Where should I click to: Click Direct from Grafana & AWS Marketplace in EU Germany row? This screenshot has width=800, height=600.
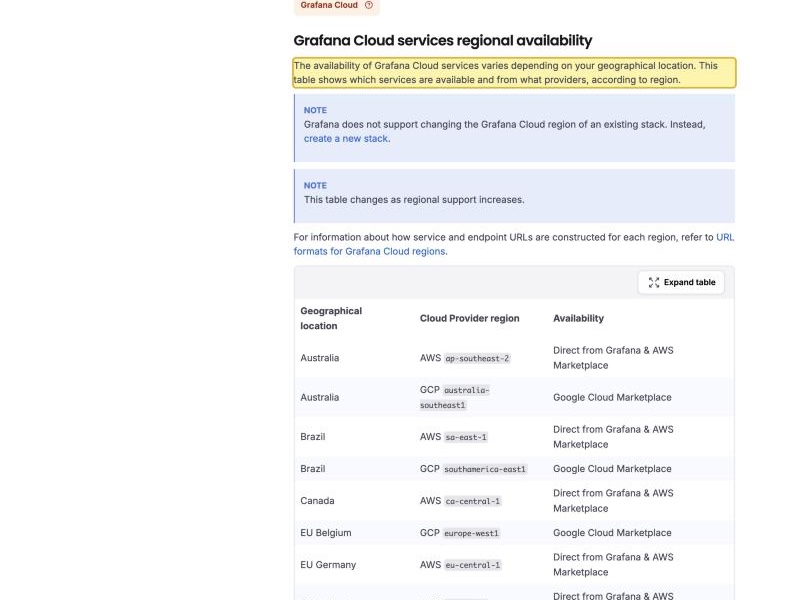click(x=613, y=564)
